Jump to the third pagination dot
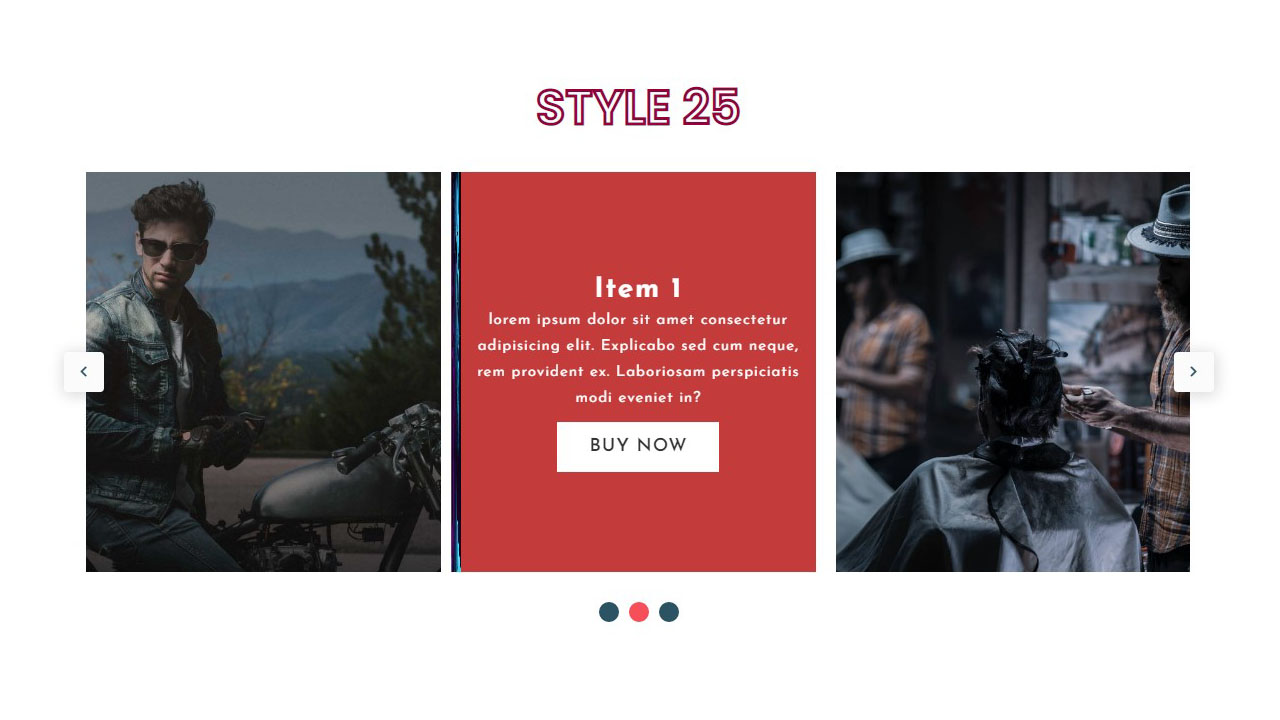Image resolution: width=1280 pixels, height=720 pixels. pos(669,612)
